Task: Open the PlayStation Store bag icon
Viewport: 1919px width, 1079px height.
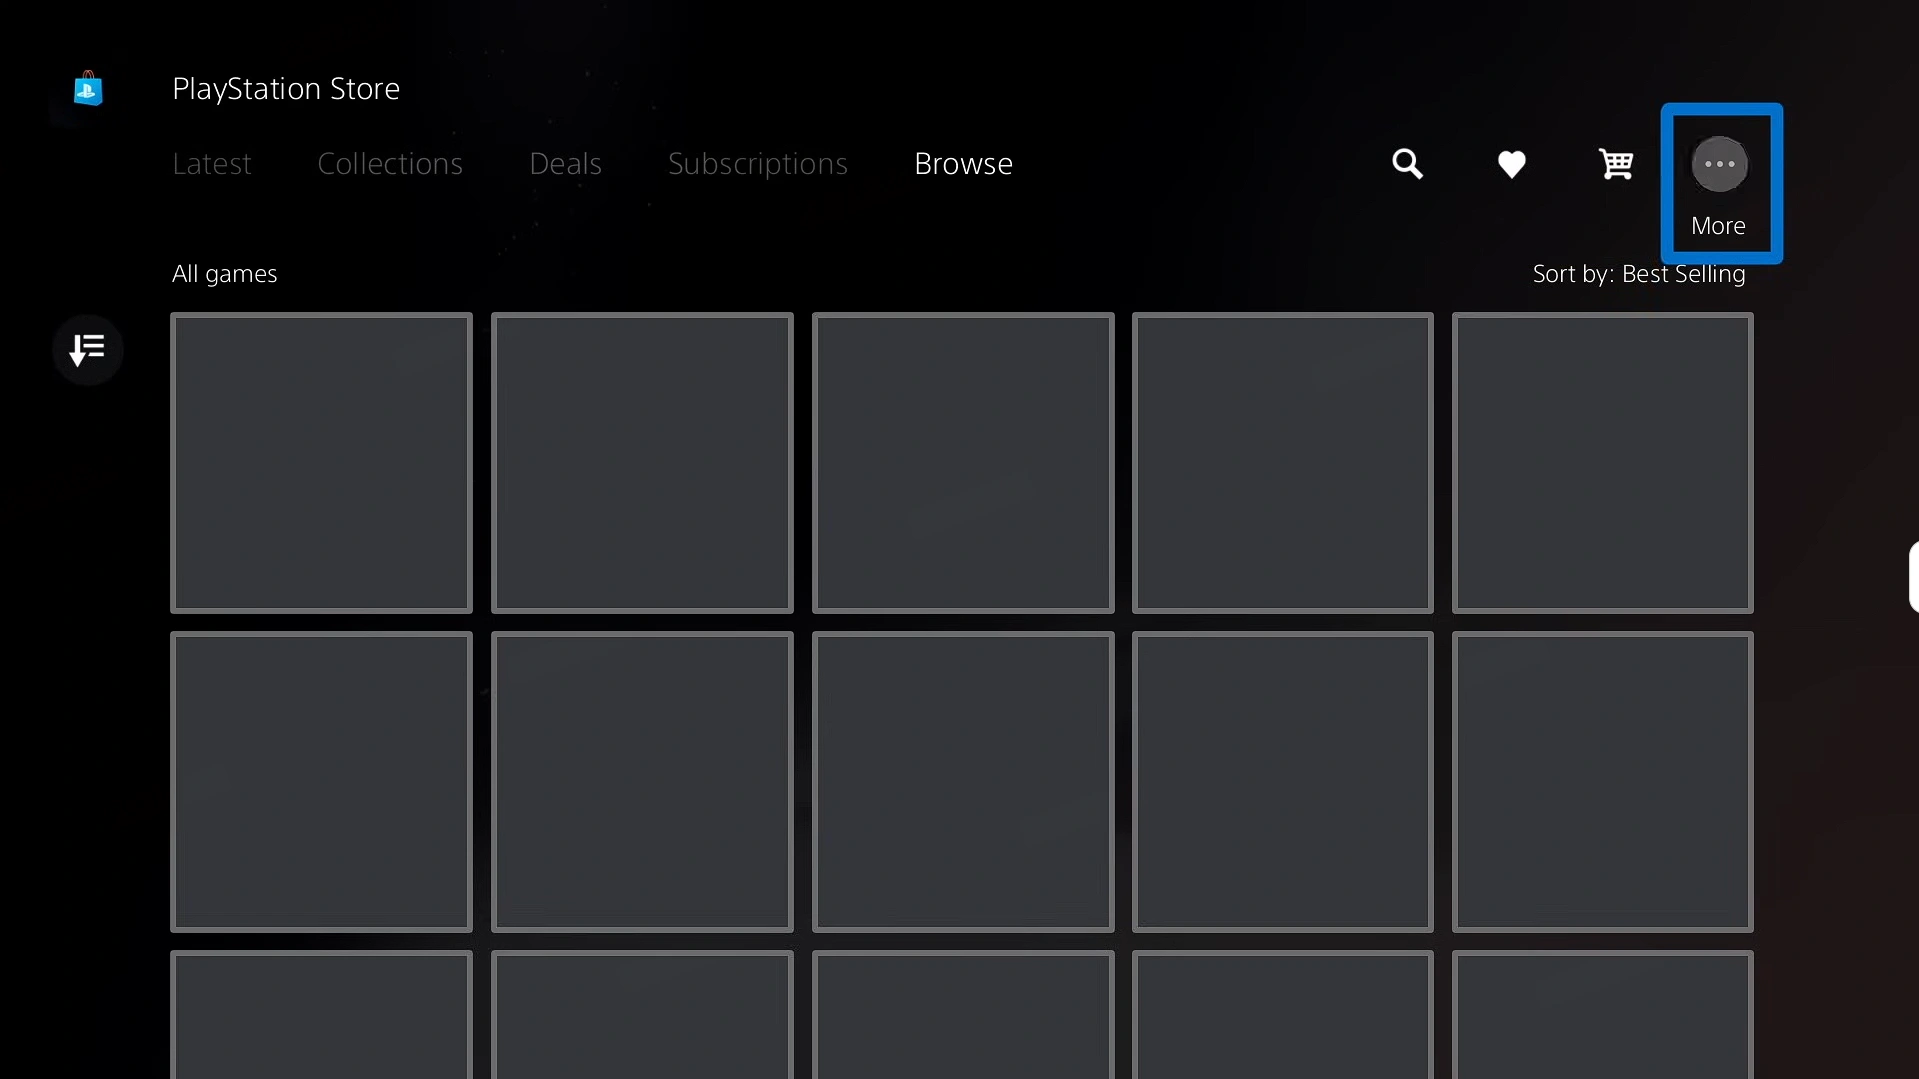Action: pyautogui.click(x=88, y=89)
